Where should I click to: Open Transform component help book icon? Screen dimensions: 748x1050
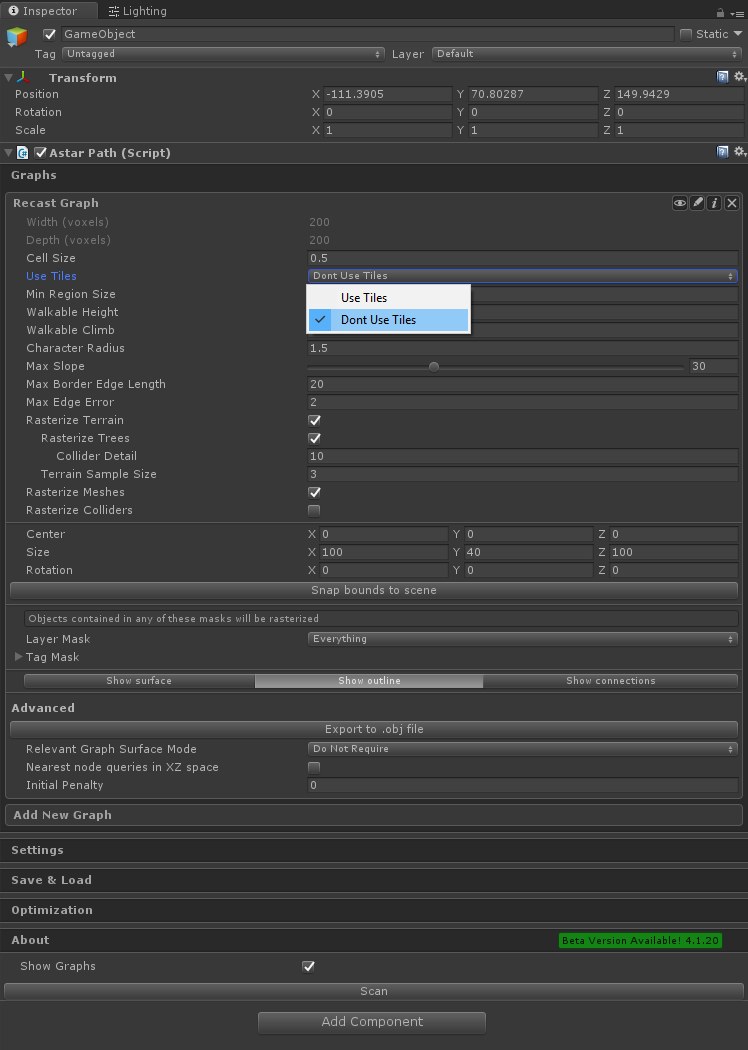pyautogui.click(x=723, y=77)
